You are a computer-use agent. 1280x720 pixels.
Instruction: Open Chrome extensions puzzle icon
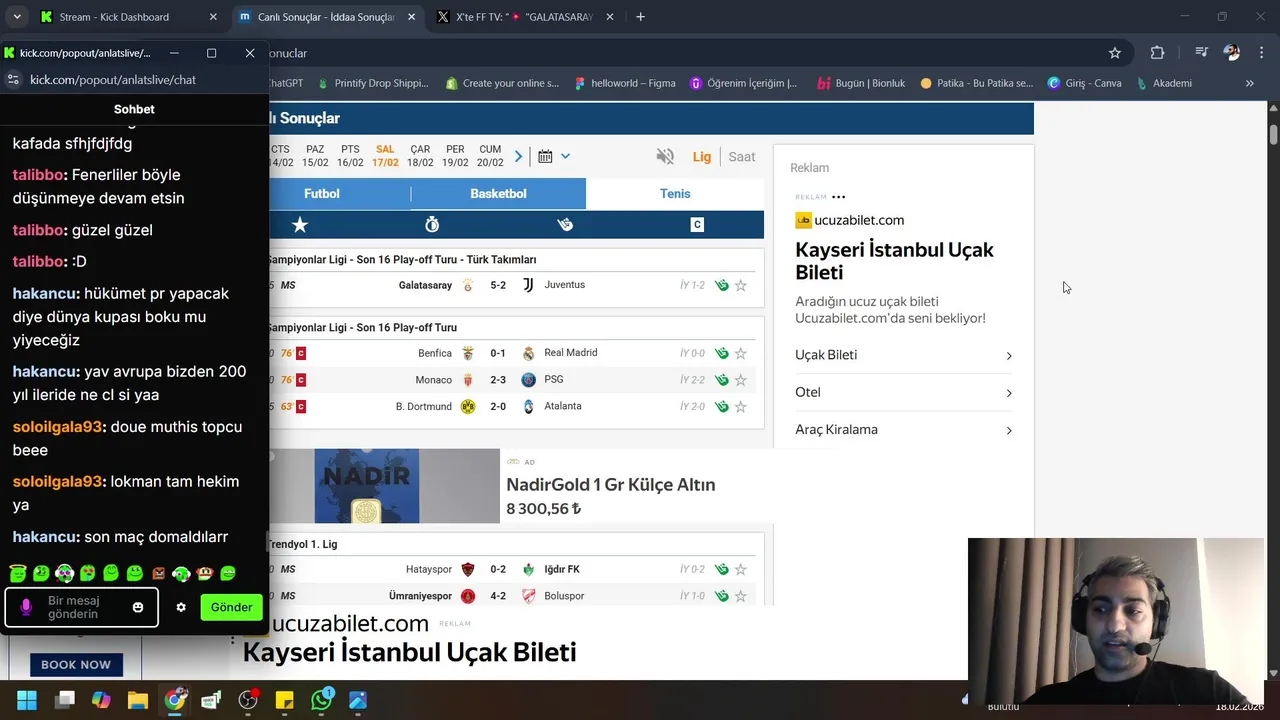(1157, 53)
